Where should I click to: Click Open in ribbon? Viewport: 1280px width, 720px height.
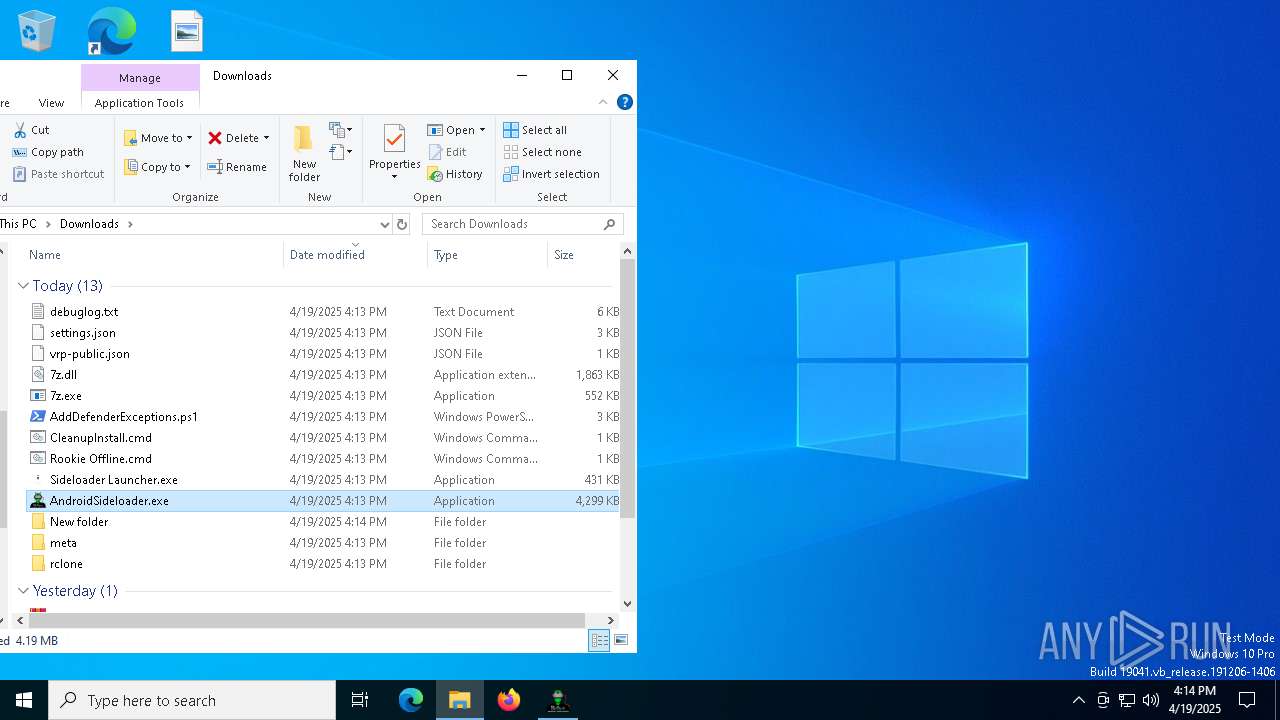point(451,130)
